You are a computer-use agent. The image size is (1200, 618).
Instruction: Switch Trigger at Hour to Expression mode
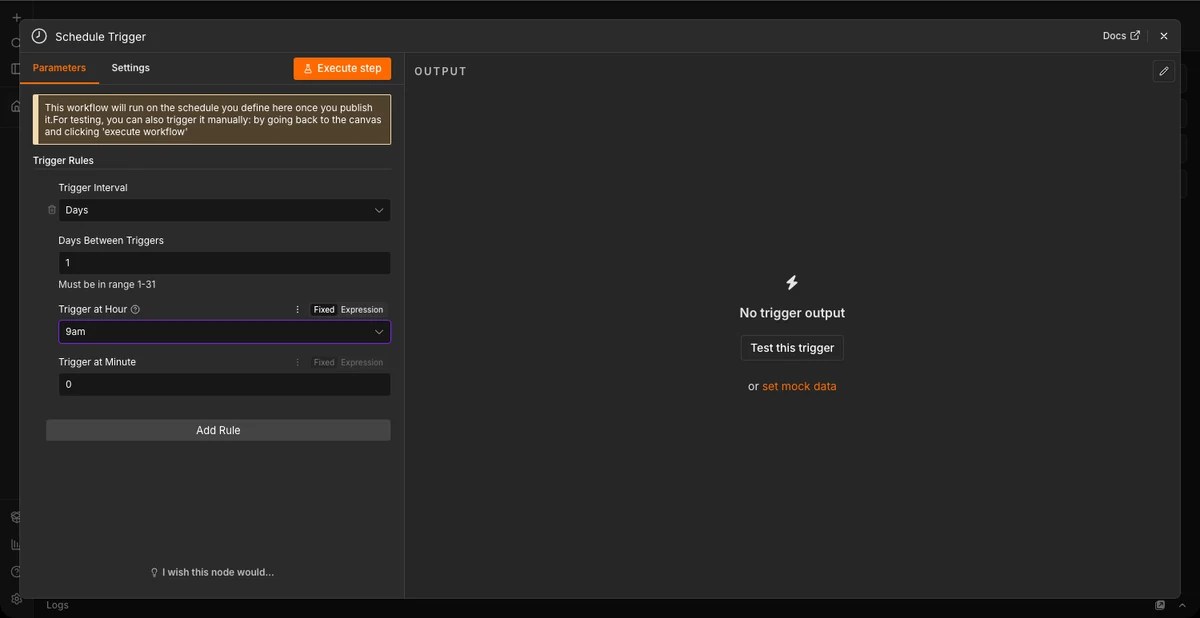362,310
